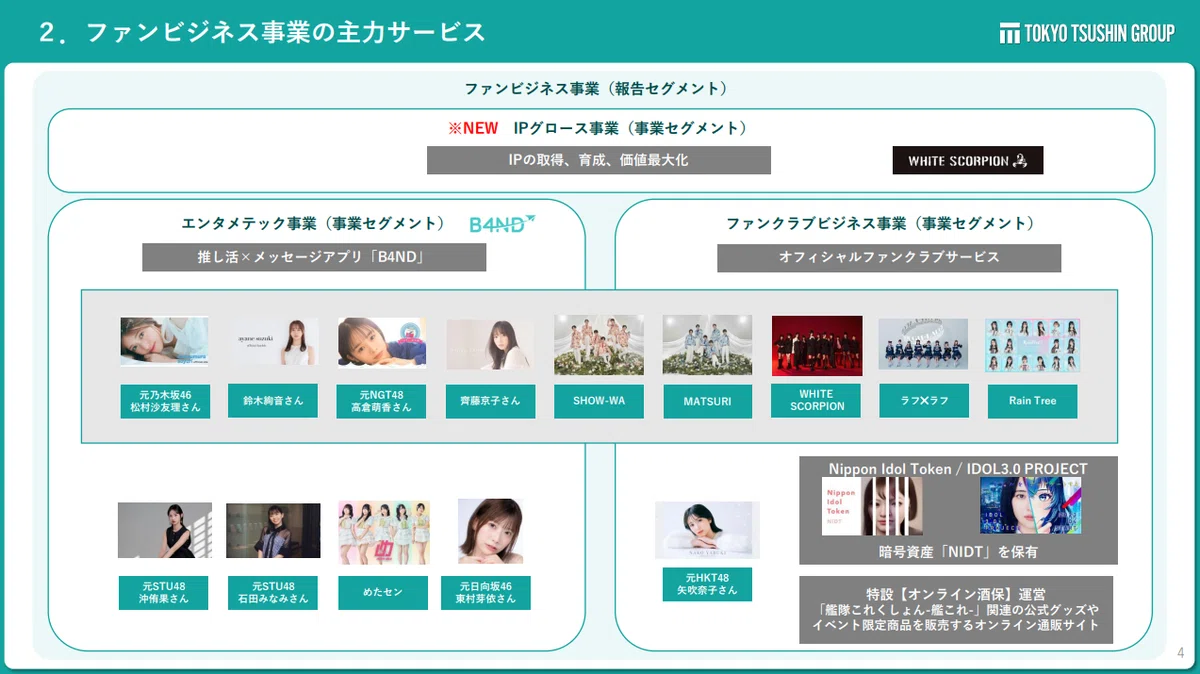This screenshot has width=1200, height=674.
Task: Select the 元乃木坂46 松村沙友理さん label
Action: (x=165, y=401)
